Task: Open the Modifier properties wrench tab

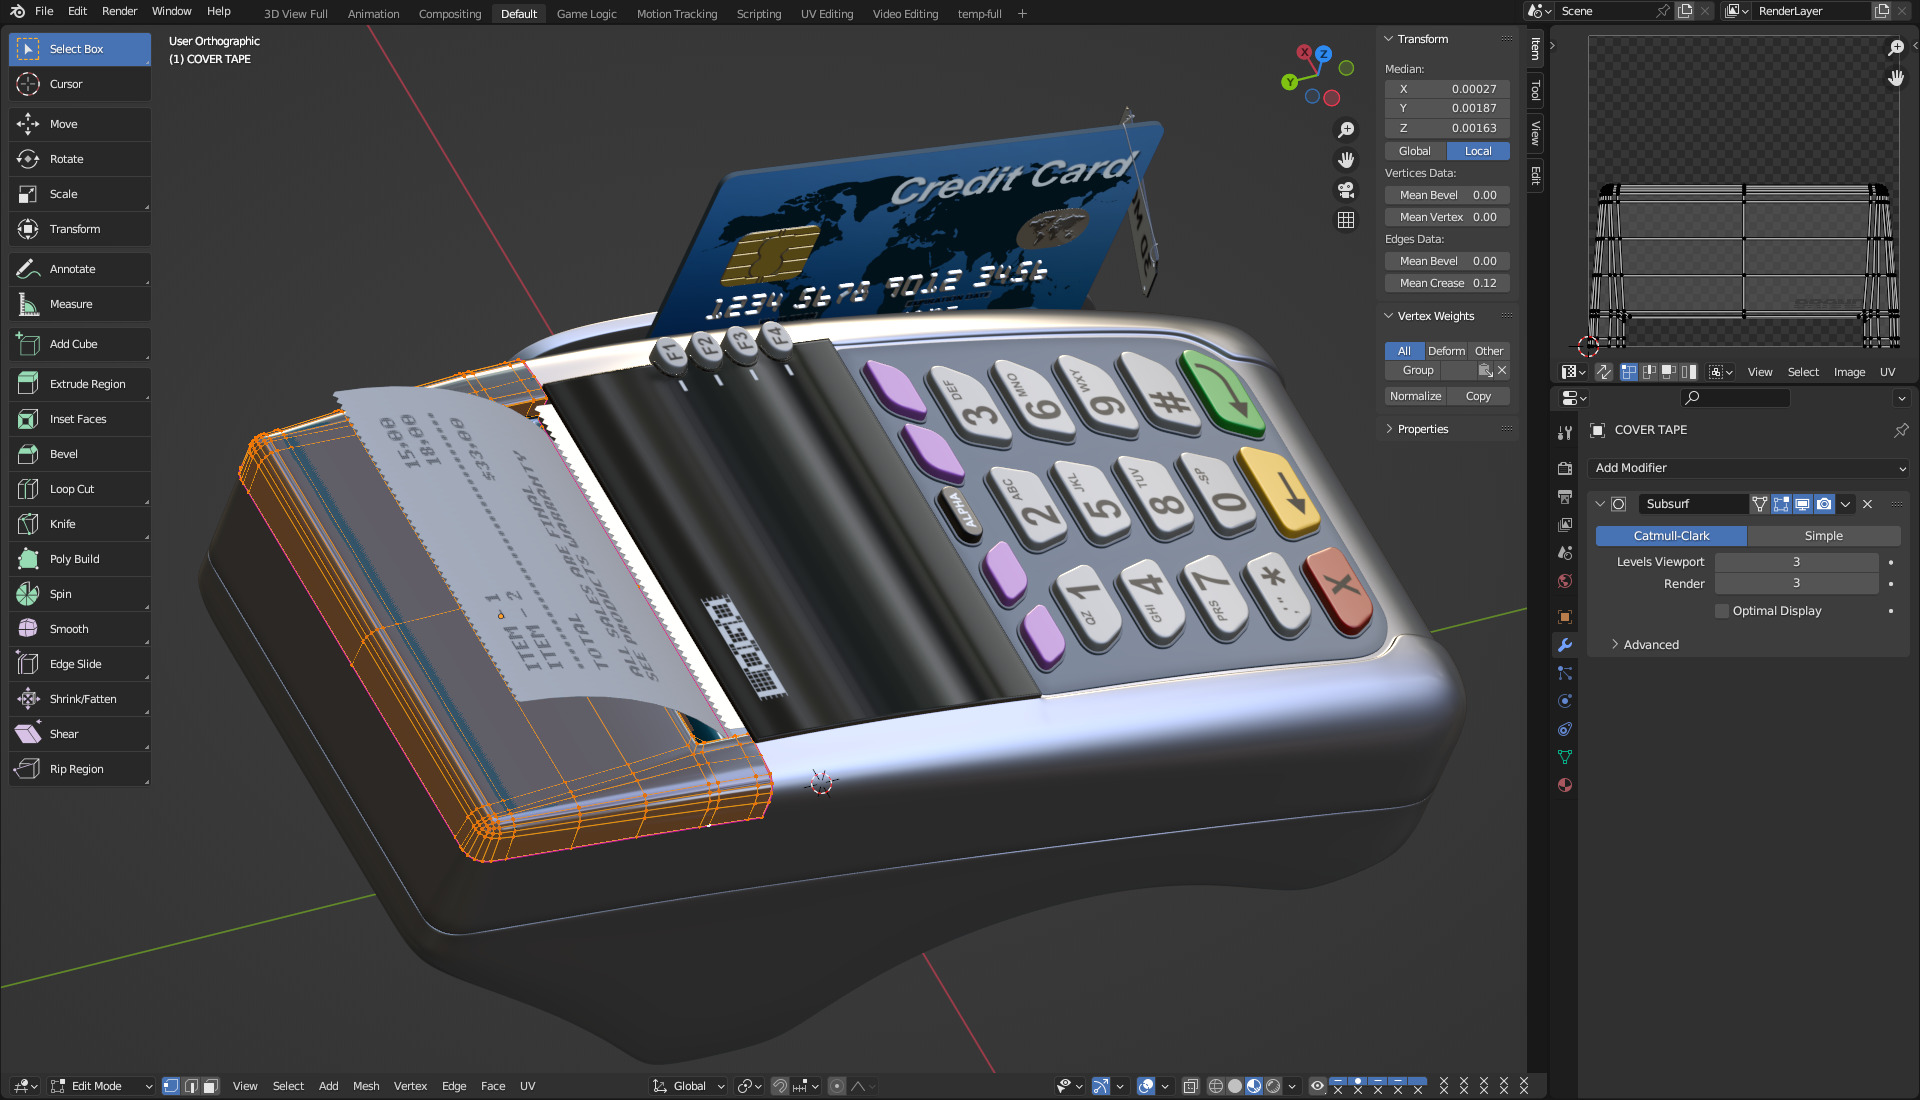Action: (x=1565, y=645)
